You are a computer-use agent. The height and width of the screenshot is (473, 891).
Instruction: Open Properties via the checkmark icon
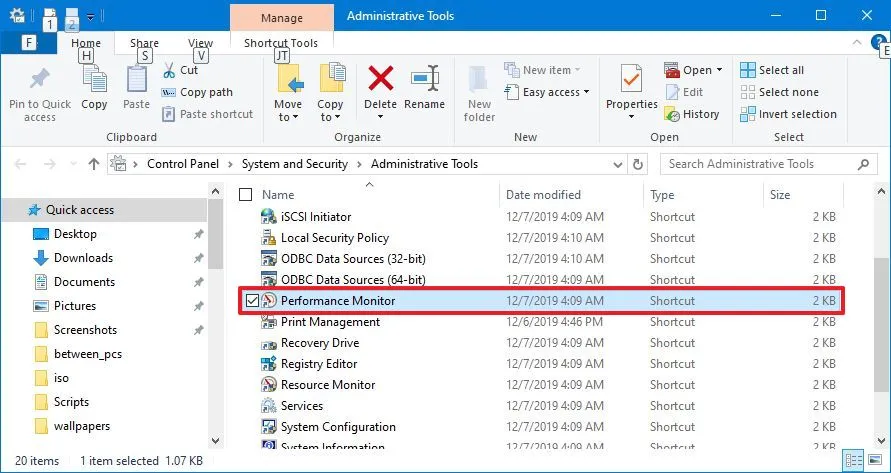click(x=631, y=80)
